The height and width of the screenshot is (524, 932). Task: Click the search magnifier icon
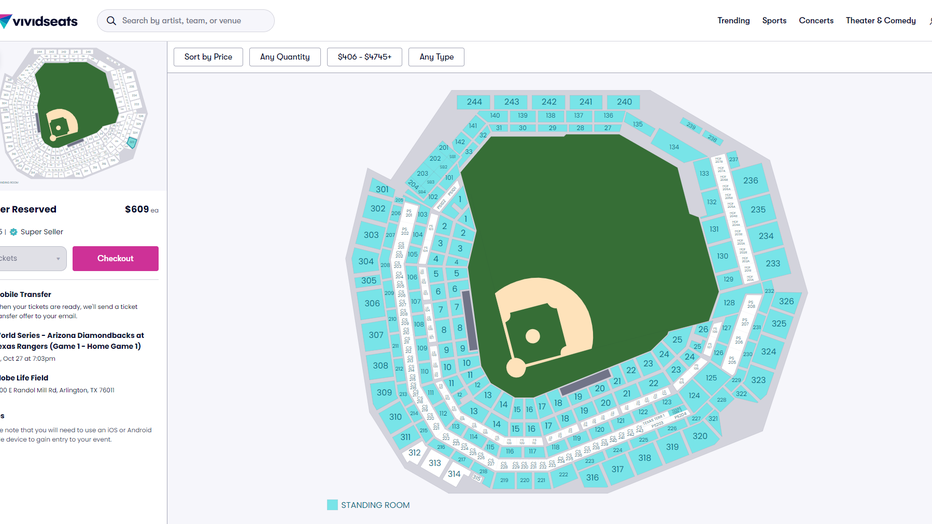[x=111, y=21]
